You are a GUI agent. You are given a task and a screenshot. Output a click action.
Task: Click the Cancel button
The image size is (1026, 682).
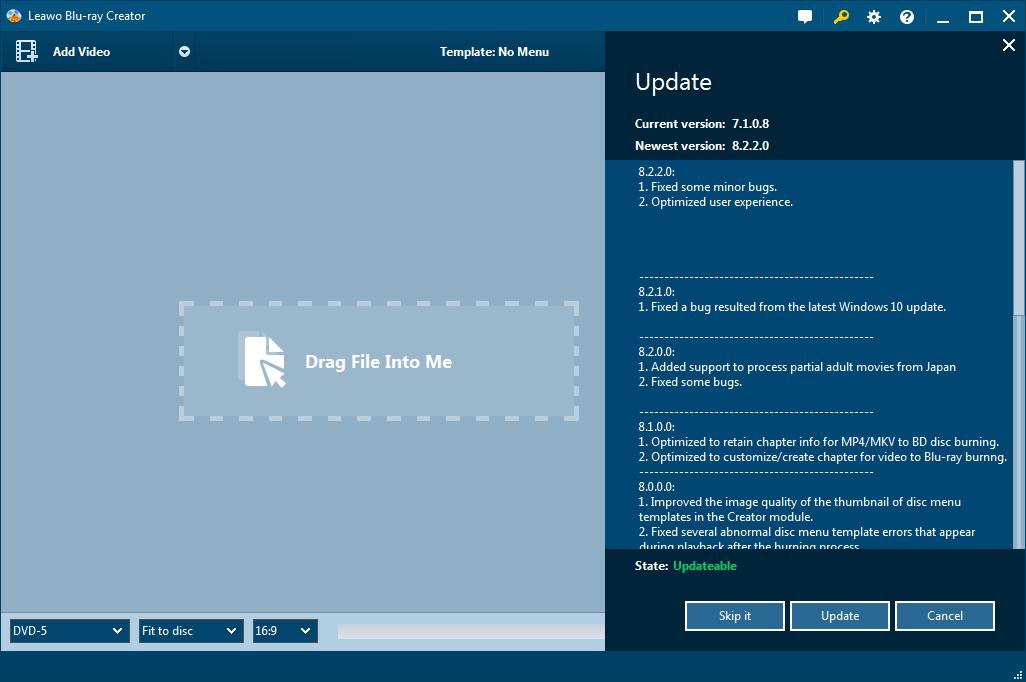945,616
